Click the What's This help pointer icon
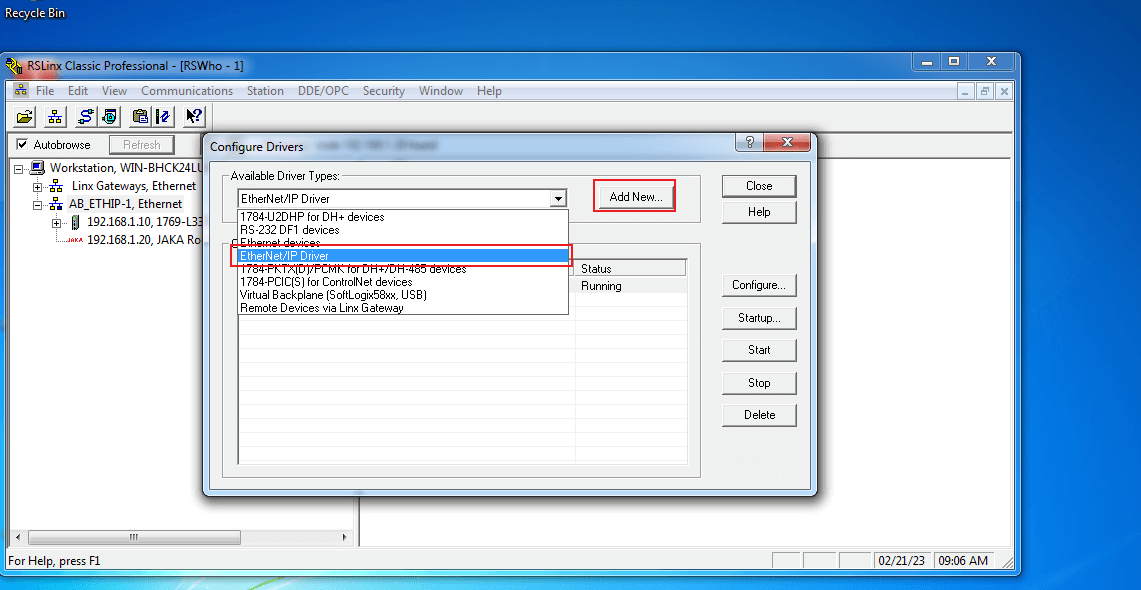 pyautogui.click(x=194, y=116)
